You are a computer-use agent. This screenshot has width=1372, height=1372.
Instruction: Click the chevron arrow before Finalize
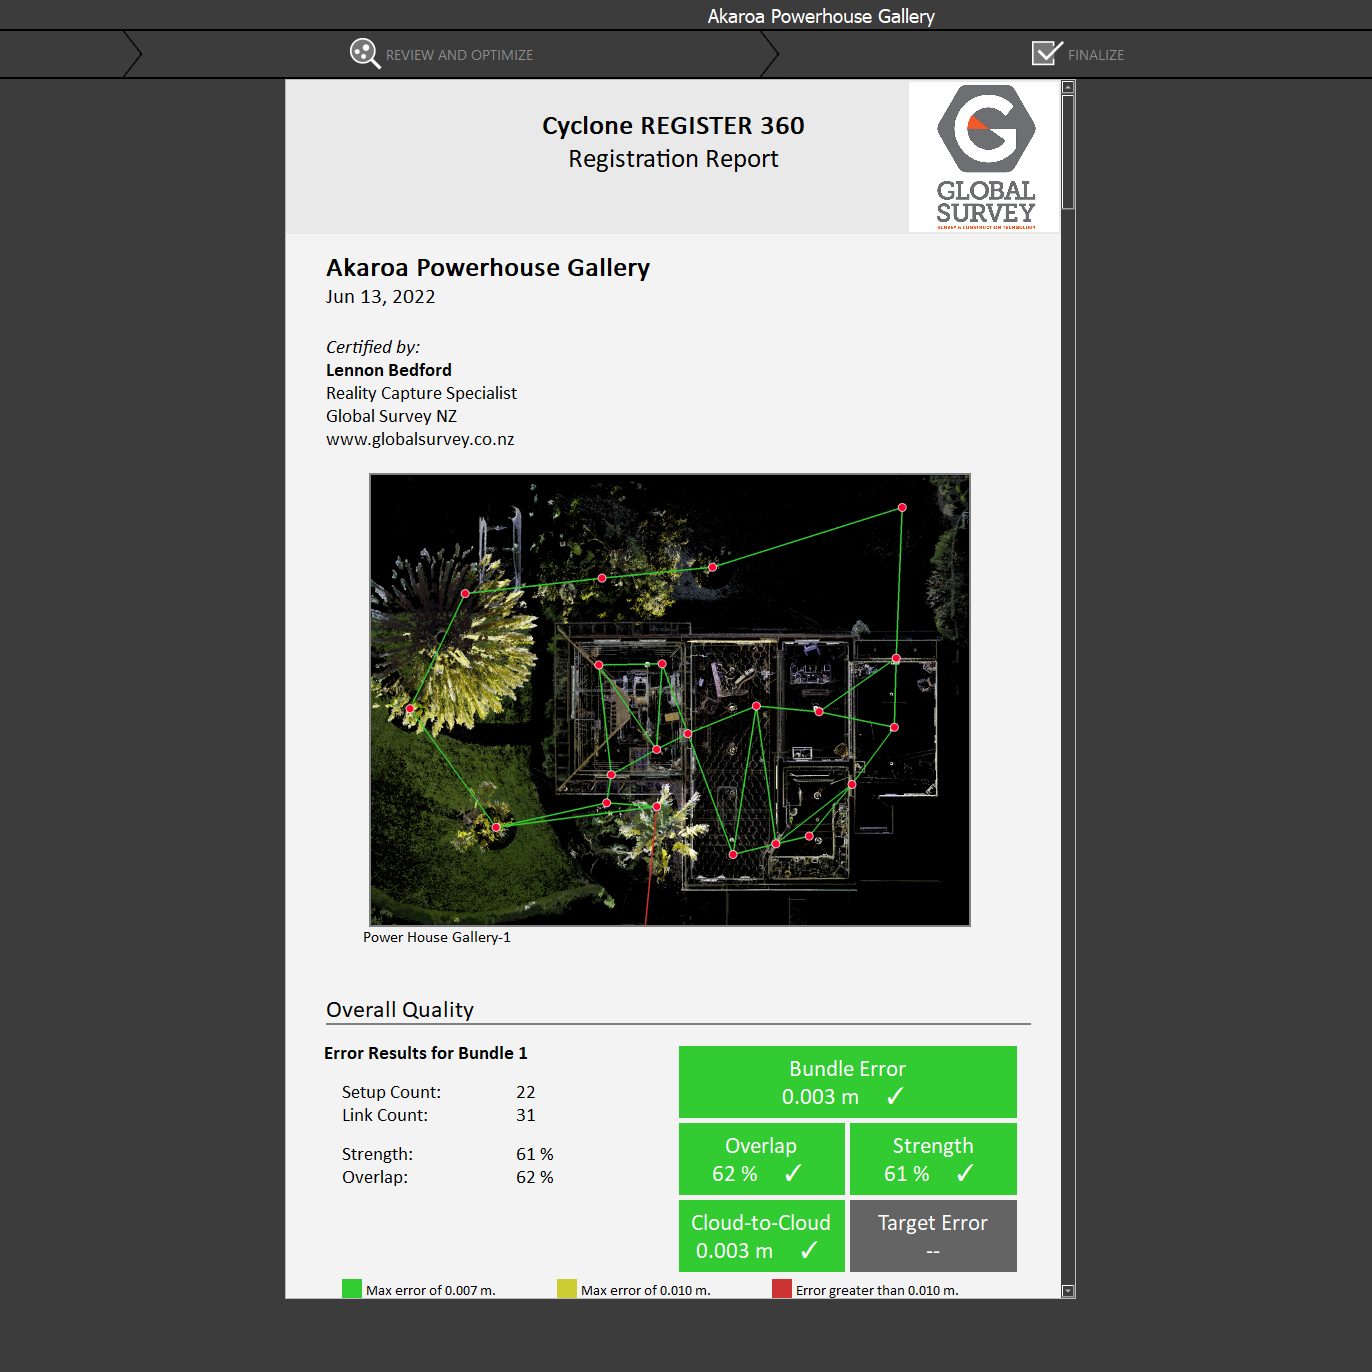769,54
